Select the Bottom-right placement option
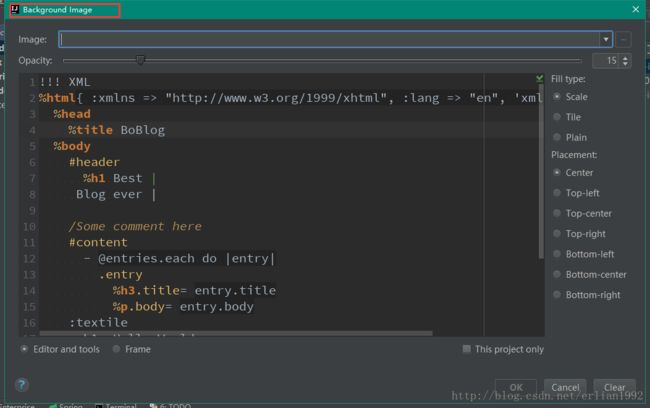This screenshot has height=408, width=650. (588, 294)
